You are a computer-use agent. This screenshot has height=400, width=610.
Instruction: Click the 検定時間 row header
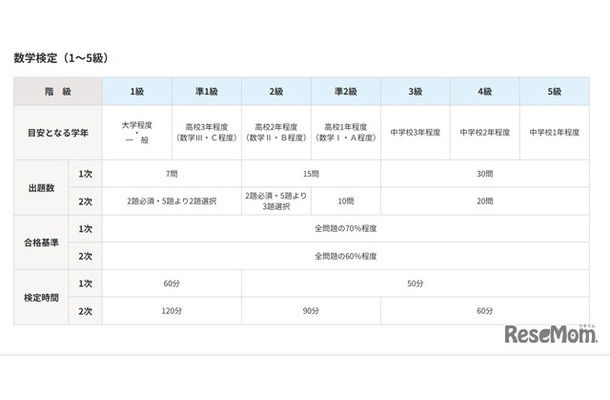click(x=40, y=297)
